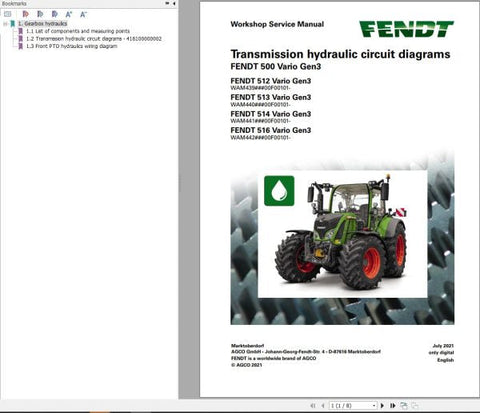Open the Bookmarks panel options menu arrow
This screenshot has height=413, width=480.
point(167,3)
